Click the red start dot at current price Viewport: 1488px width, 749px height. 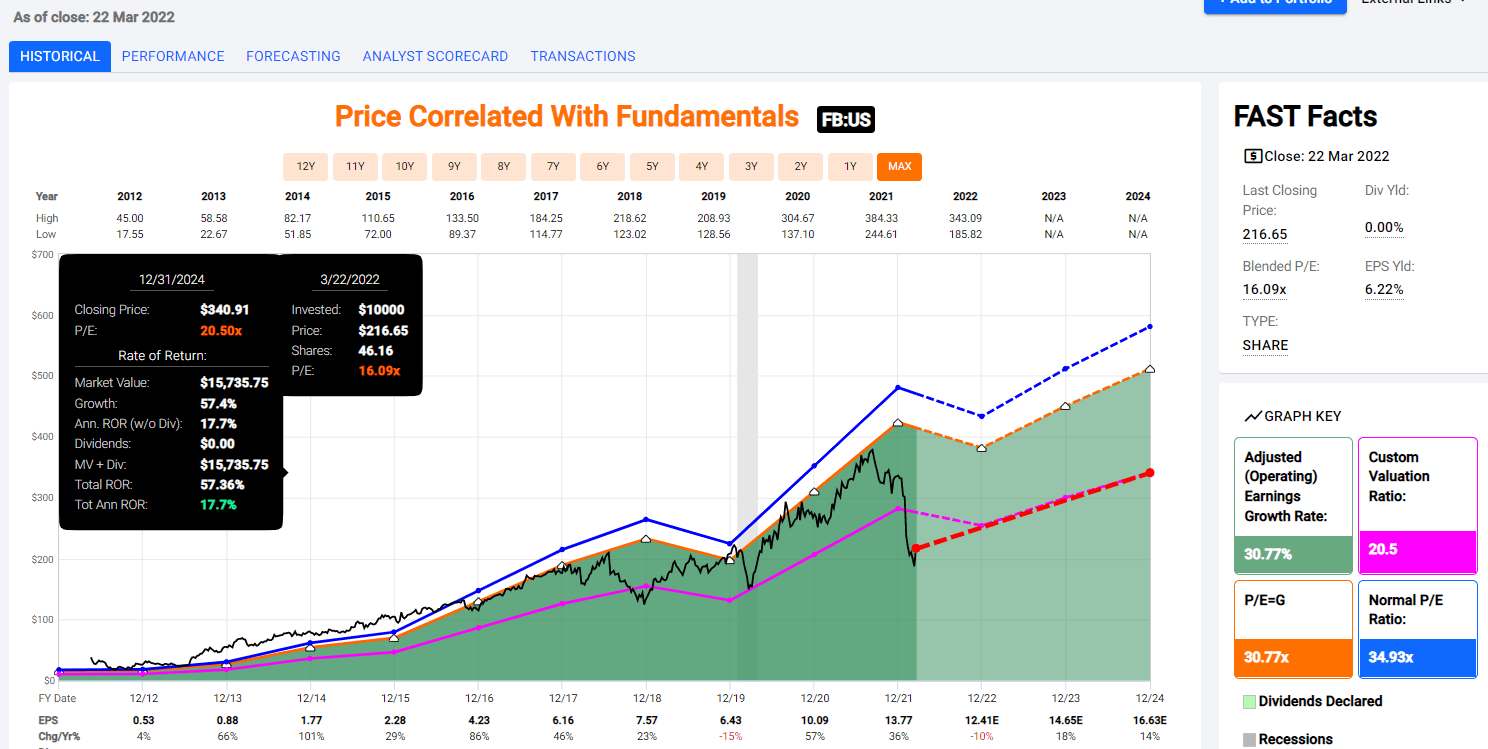pyautogui.click(x=916, y=548)
